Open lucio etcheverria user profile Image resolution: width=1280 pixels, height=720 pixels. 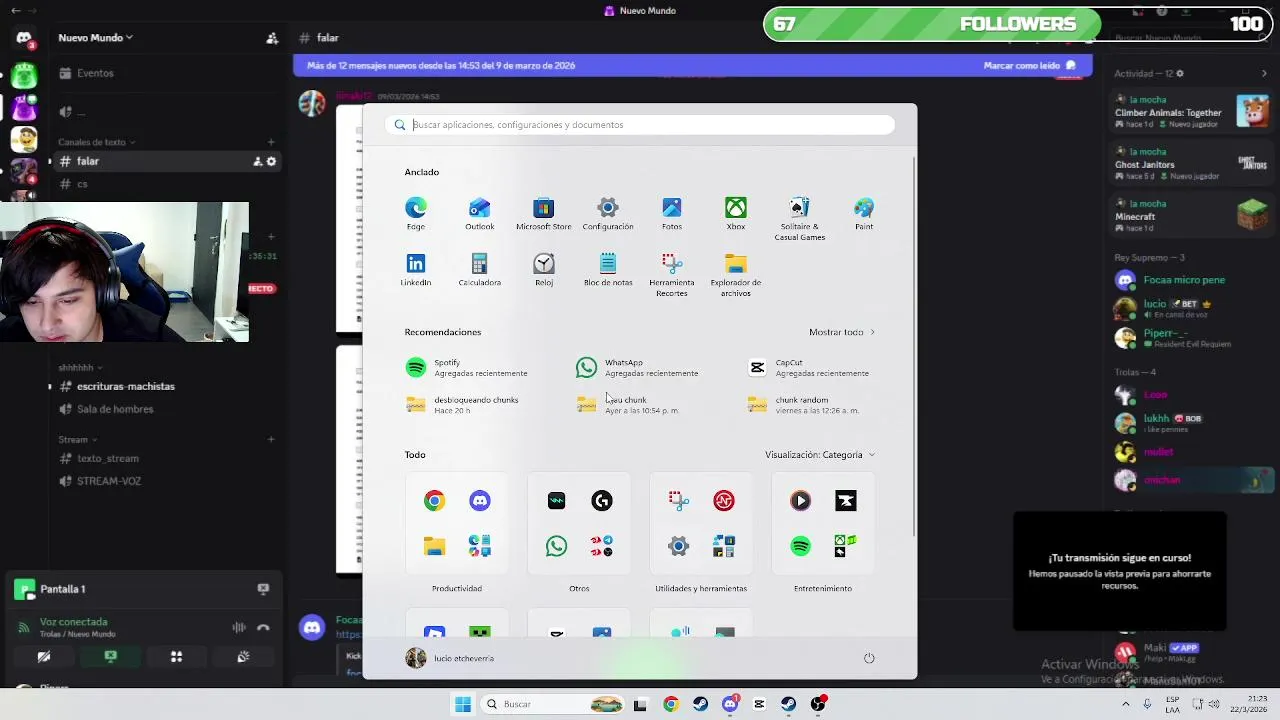450,658
